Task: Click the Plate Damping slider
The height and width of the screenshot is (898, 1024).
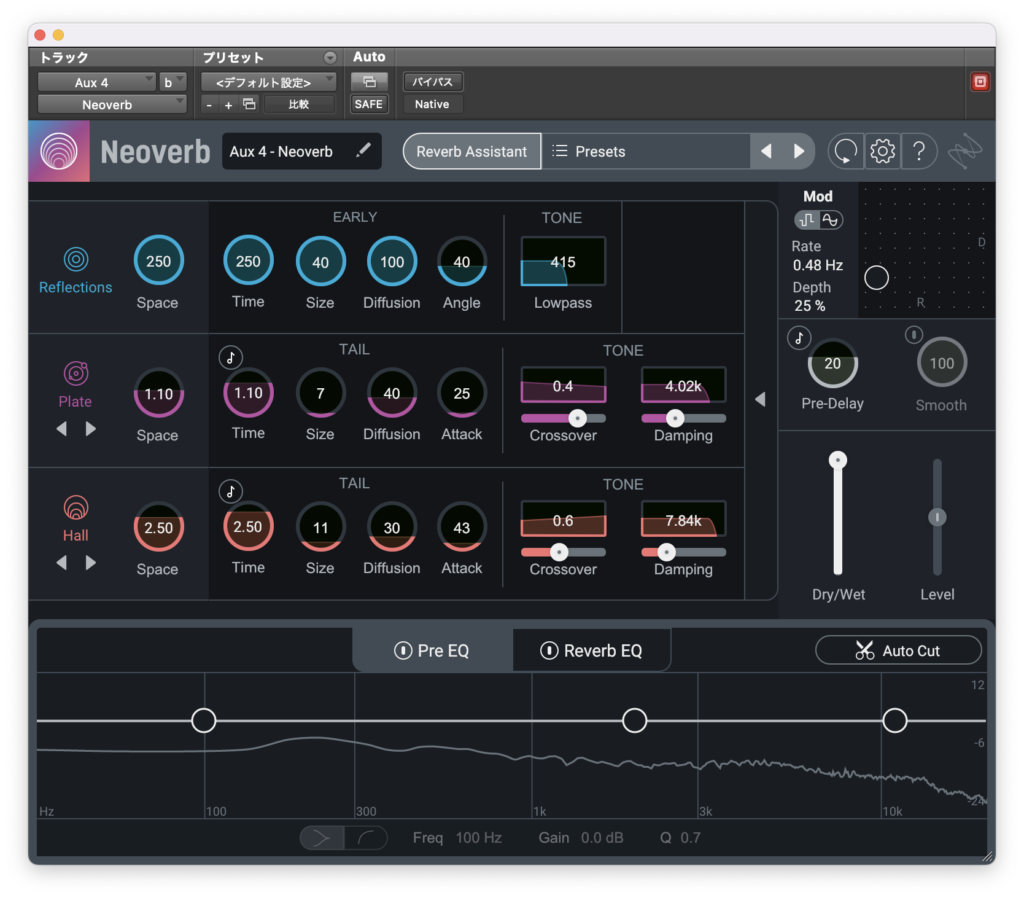Action: tap(683, 418)
